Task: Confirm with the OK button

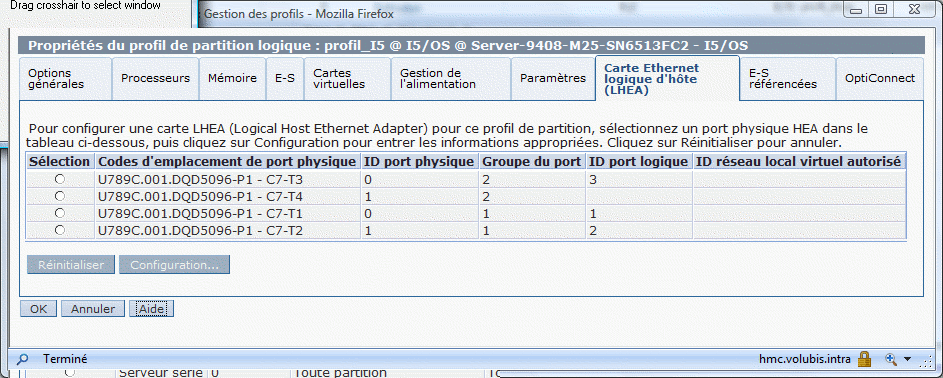Action: pos(38,308)
